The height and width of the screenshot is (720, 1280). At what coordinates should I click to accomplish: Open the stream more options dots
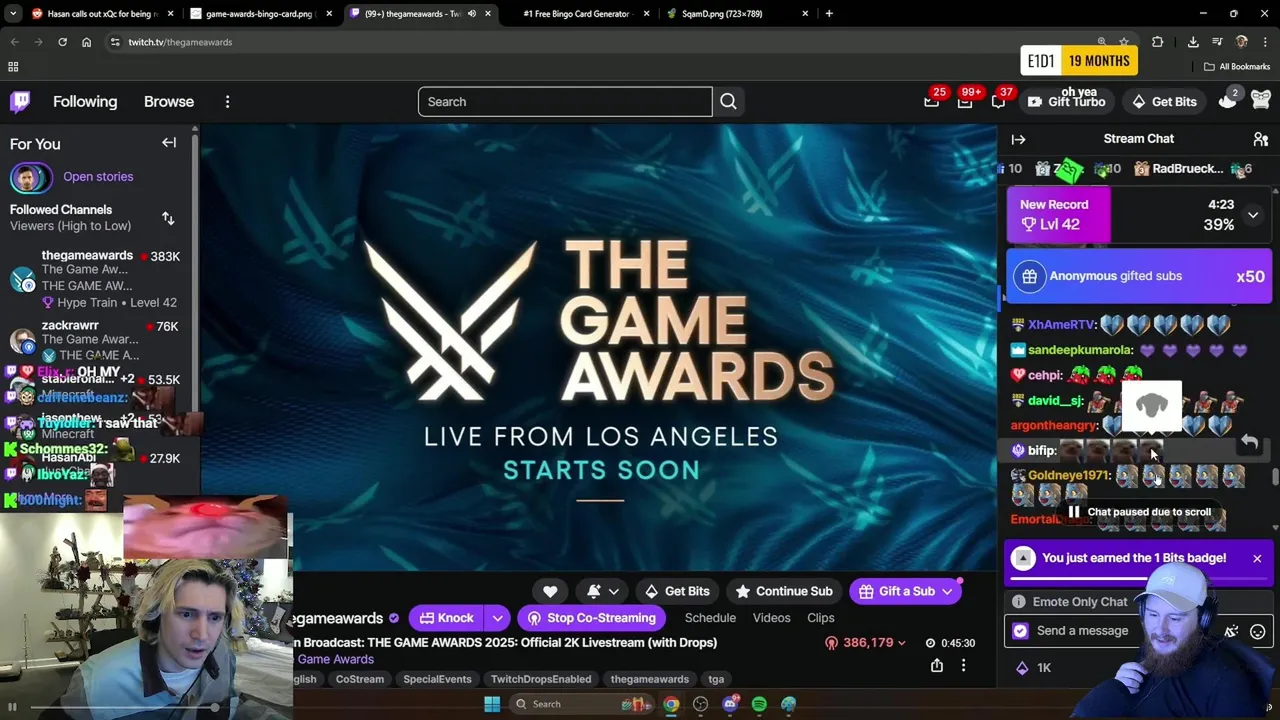point(964,666)
